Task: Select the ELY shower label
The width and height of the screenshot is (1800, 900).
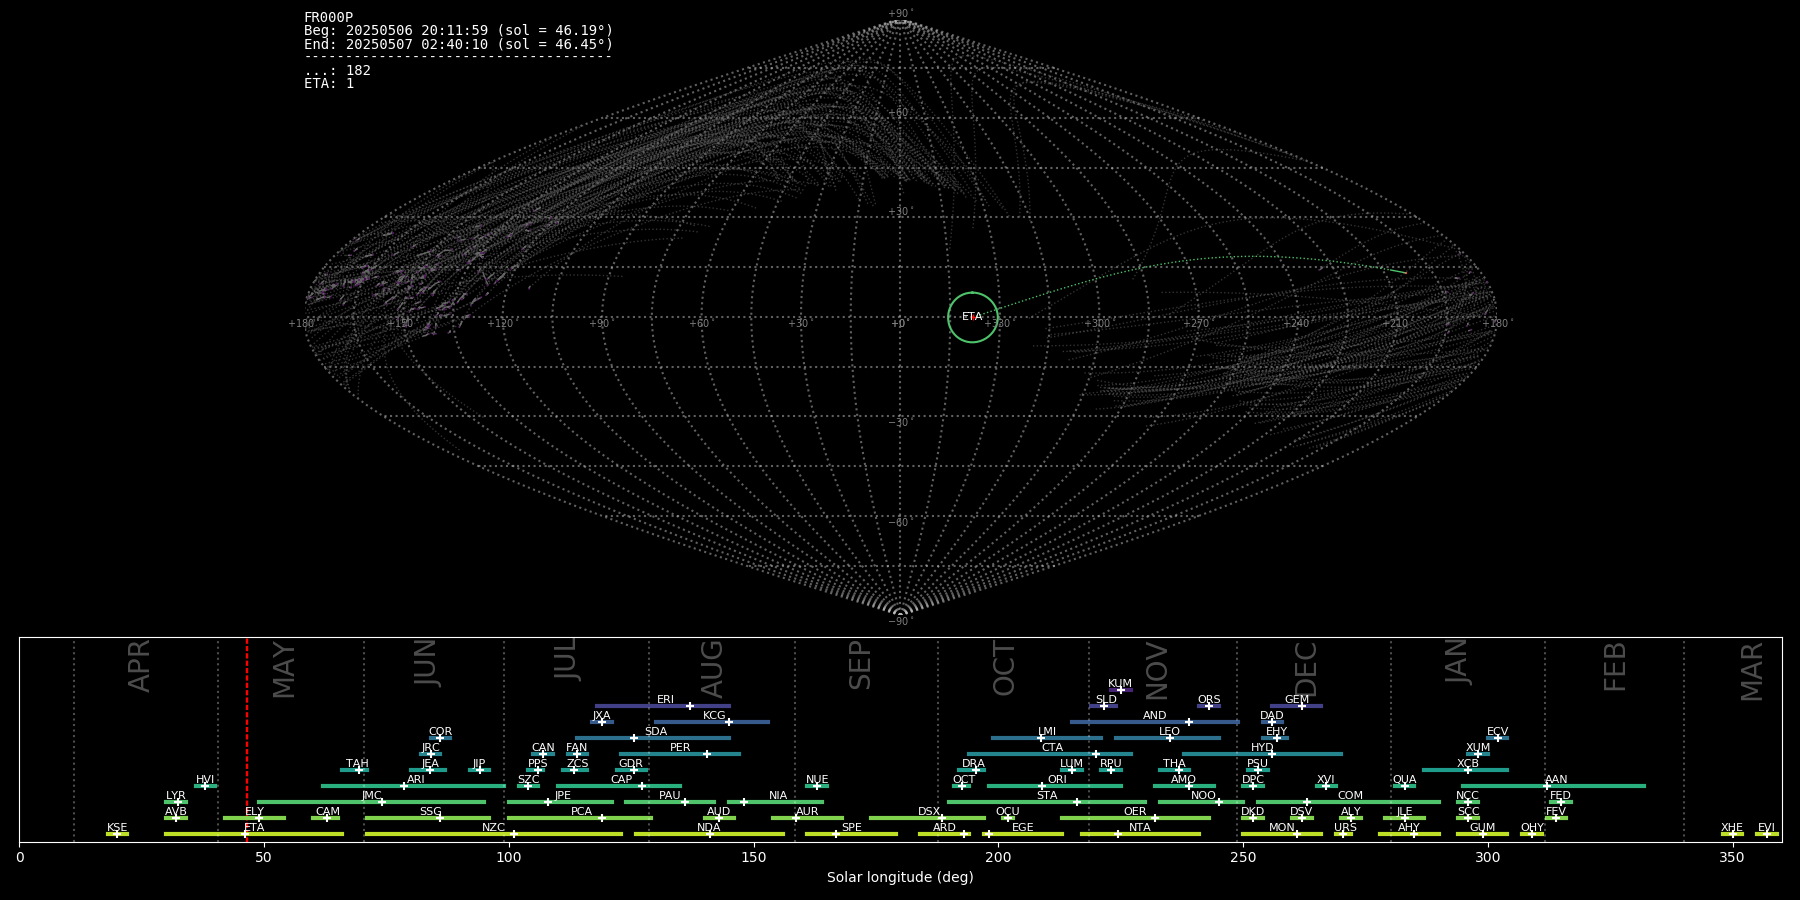Action: pyautogui.click(x=254, y=812)
